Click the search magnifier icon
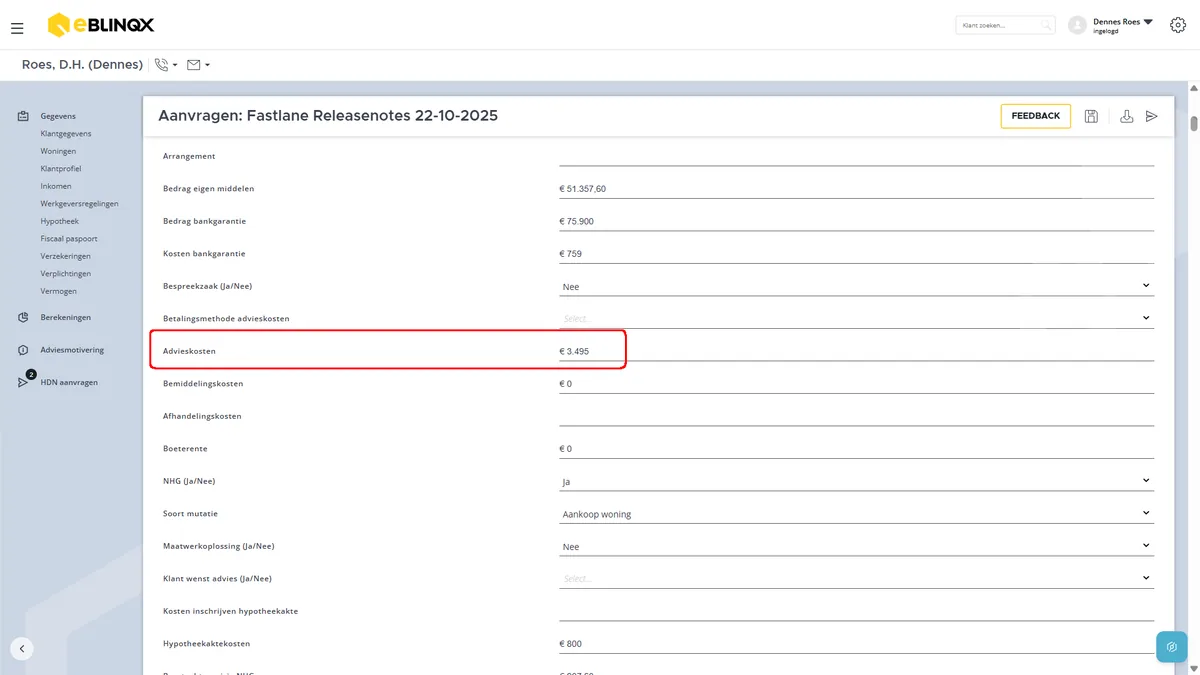Screen dimensions: 1200x675 (1046, 25)
